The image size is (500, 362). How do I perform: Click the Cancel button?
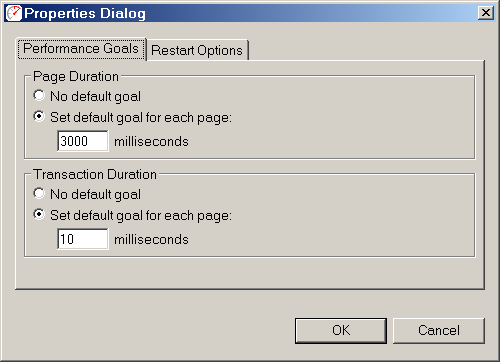pyautogui.click(x=439, y=330)
